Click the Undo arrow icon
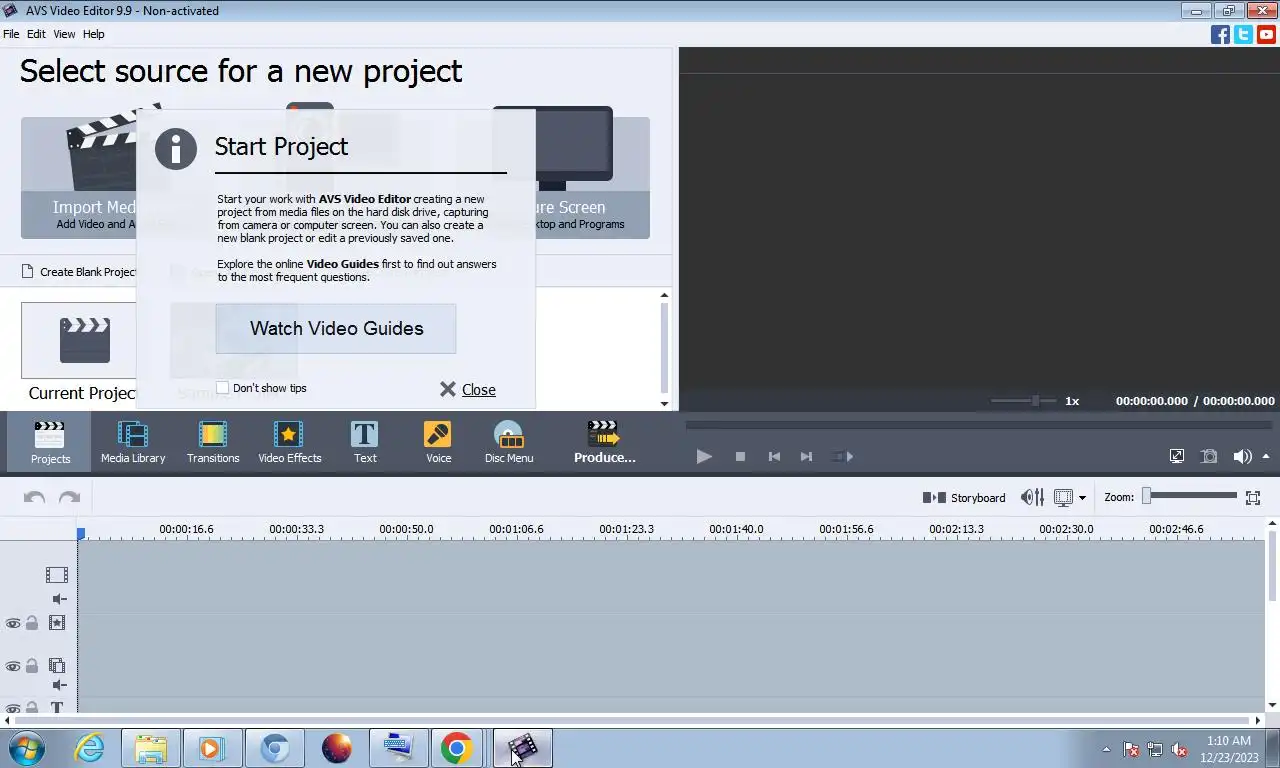 coord(34,497)
